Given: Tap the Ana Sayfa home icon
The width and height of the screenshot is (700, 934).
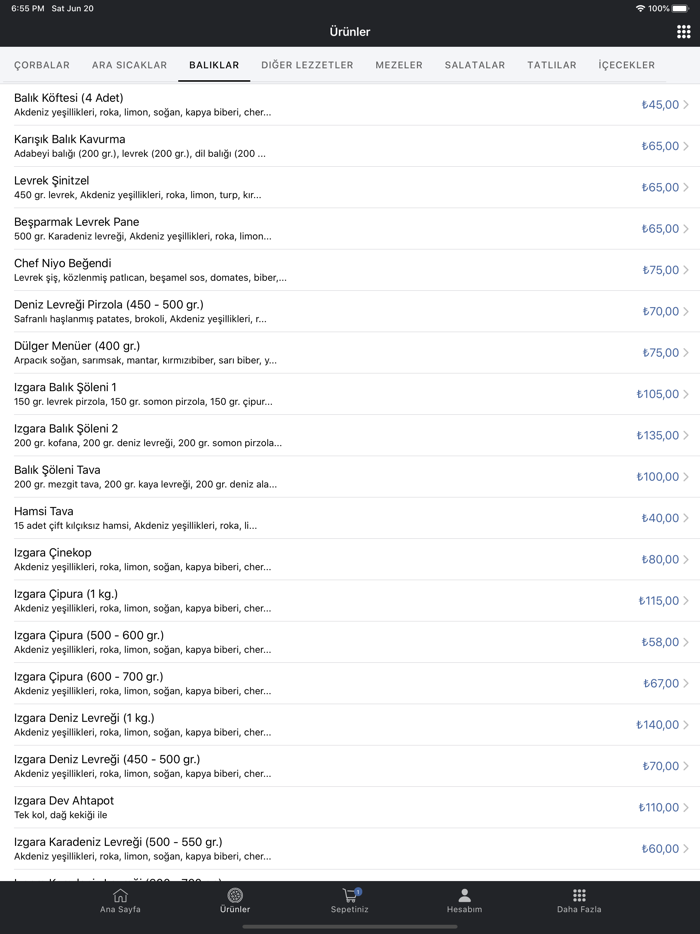Looking at the screenshot, I should pyautogui.click(x=120, y=896).
